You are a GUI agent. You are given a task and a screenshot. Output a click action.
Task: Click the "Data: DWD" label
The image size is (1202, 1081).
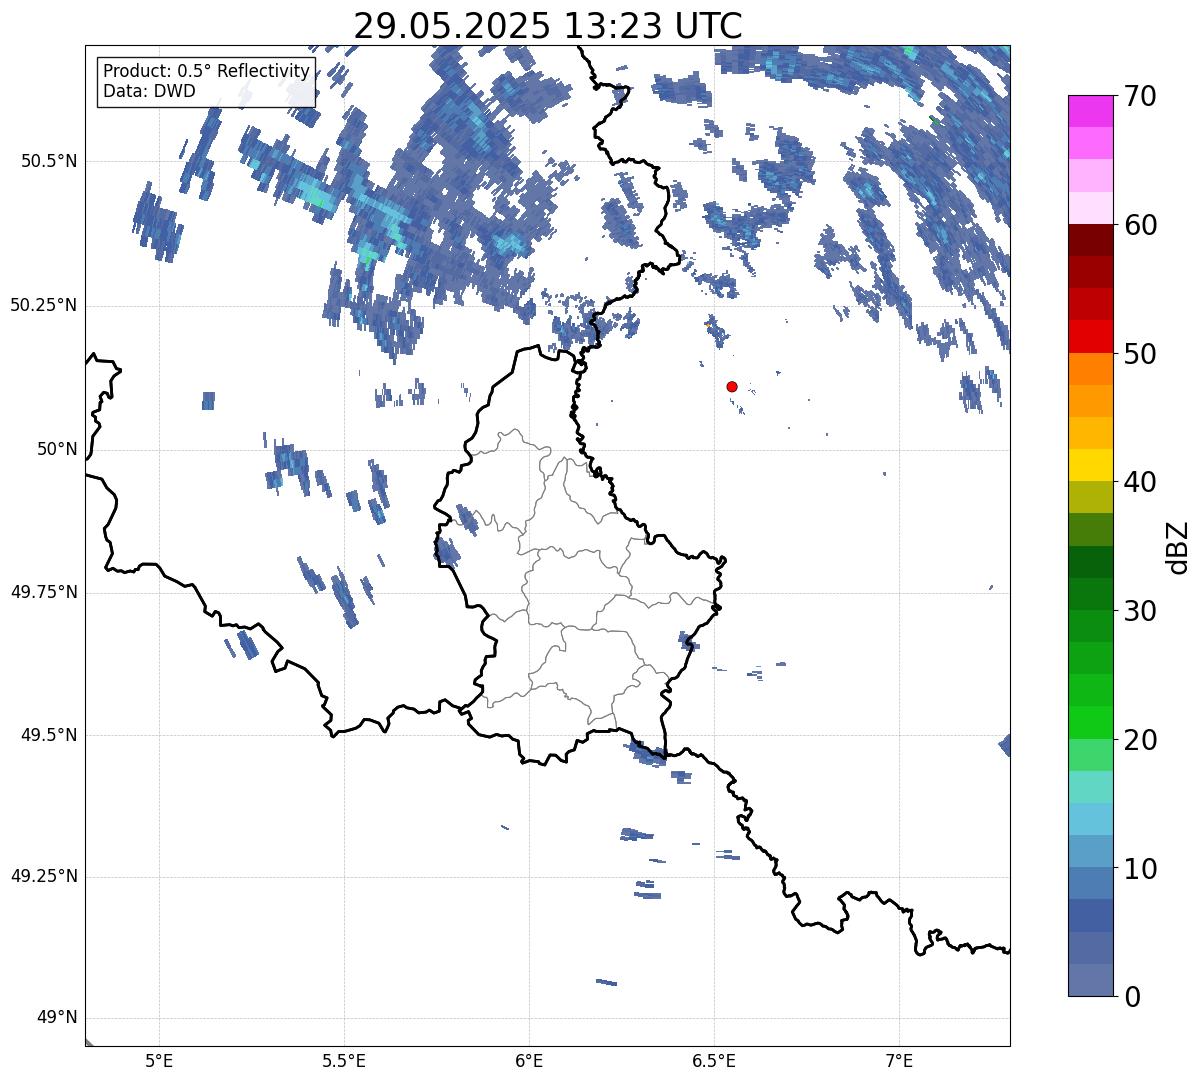[x=149, y=91]
